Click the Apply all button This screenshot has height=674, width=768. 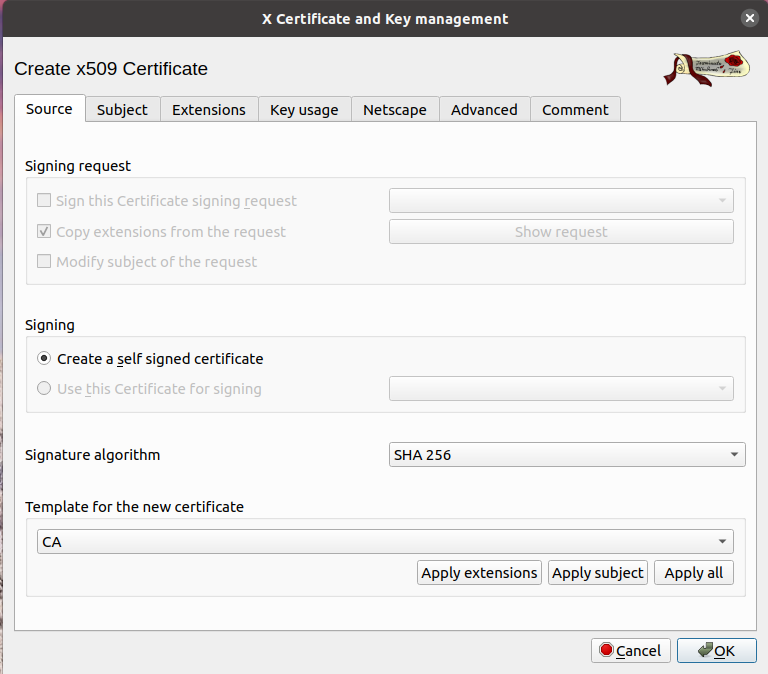(694, 573)
